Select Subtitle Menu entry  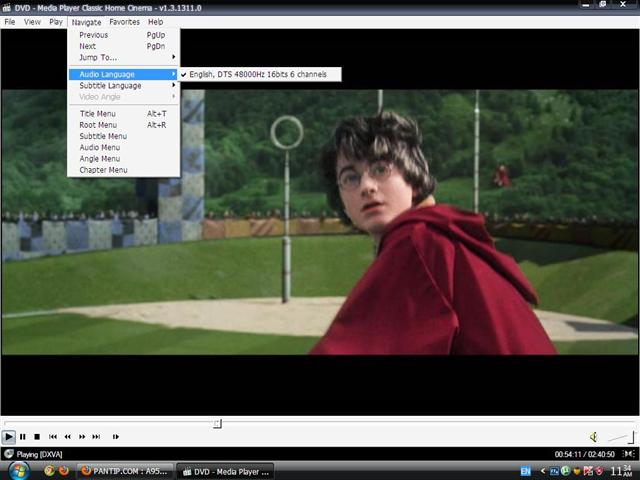coord(124,136)
